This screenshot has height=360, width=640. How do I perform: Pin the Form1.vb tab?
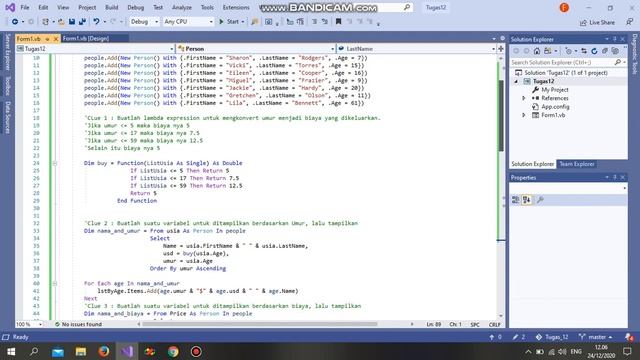[47, 39]
